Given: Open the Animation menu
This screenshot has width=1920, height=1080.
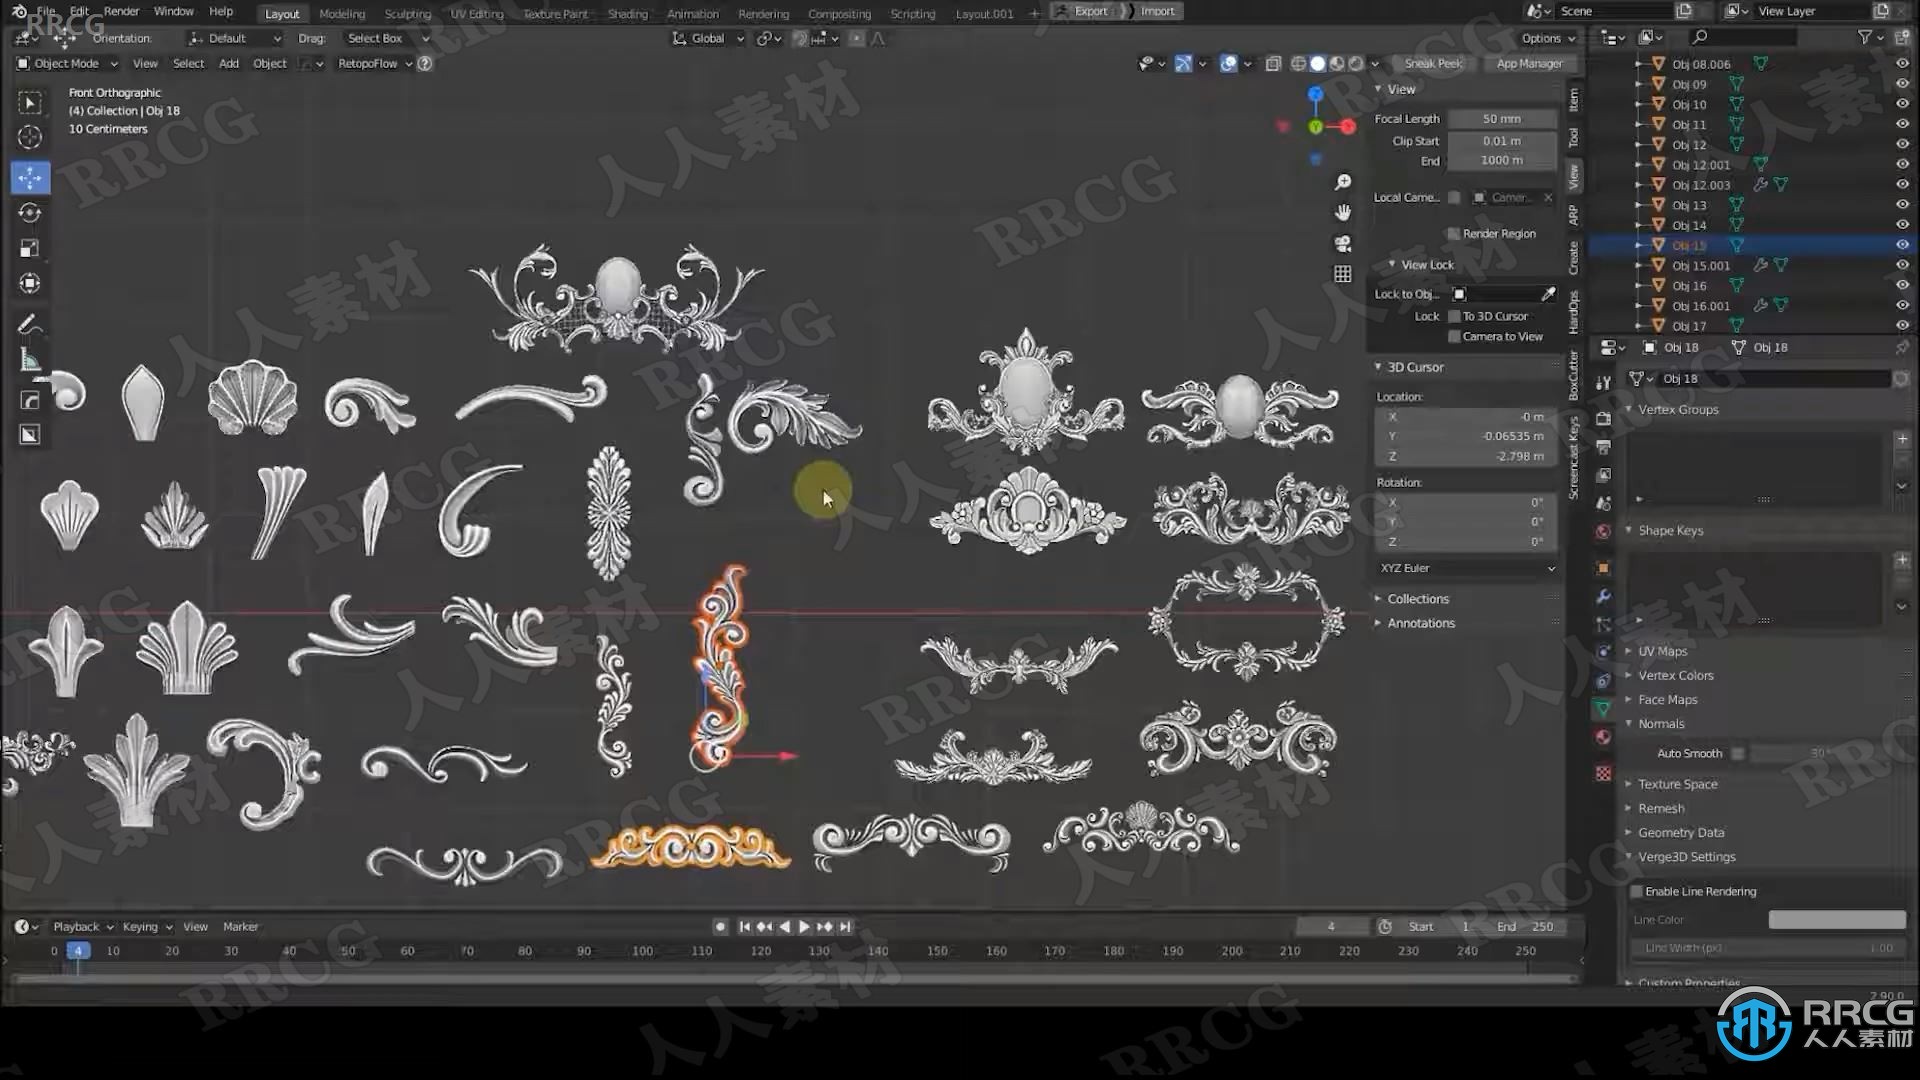Looking at the screenshot, I should pos(691,11).
